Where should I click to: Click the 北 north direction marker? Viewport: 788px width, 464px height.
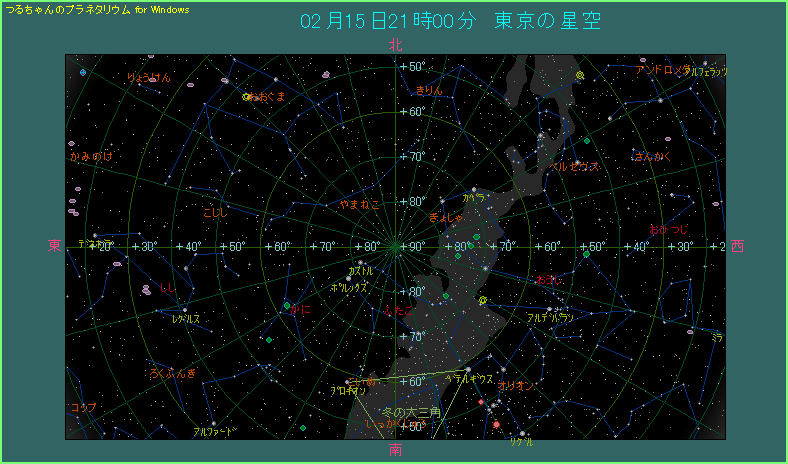[x=396, y=45]
